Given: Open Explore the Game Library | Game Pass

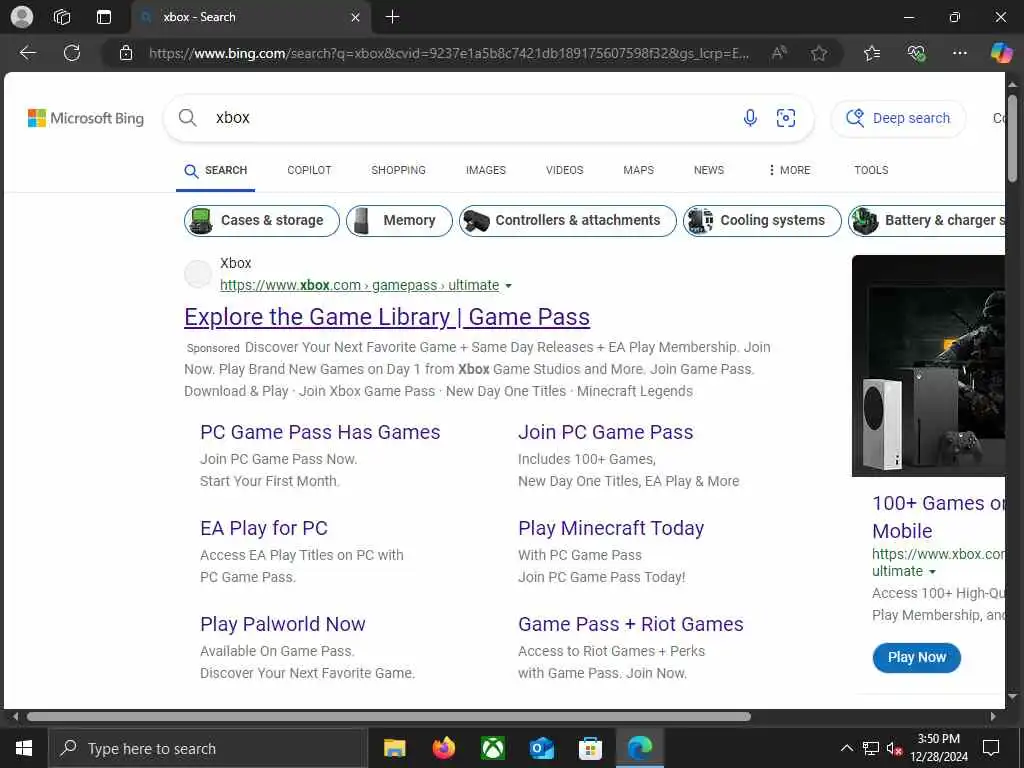Looking at the screenshot, I should [387, 317].
